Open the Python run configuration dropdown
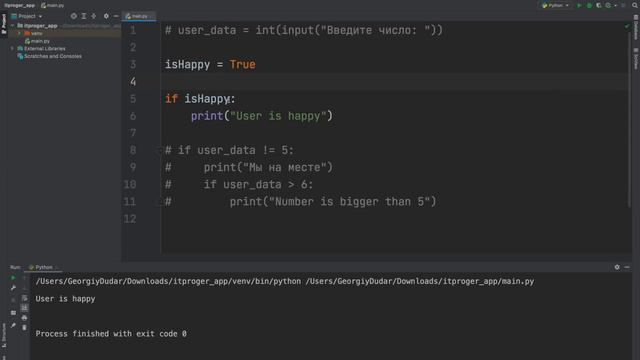The height and width of the screenshot is (360, 640). pyautogui.click(x=556, y=5)
